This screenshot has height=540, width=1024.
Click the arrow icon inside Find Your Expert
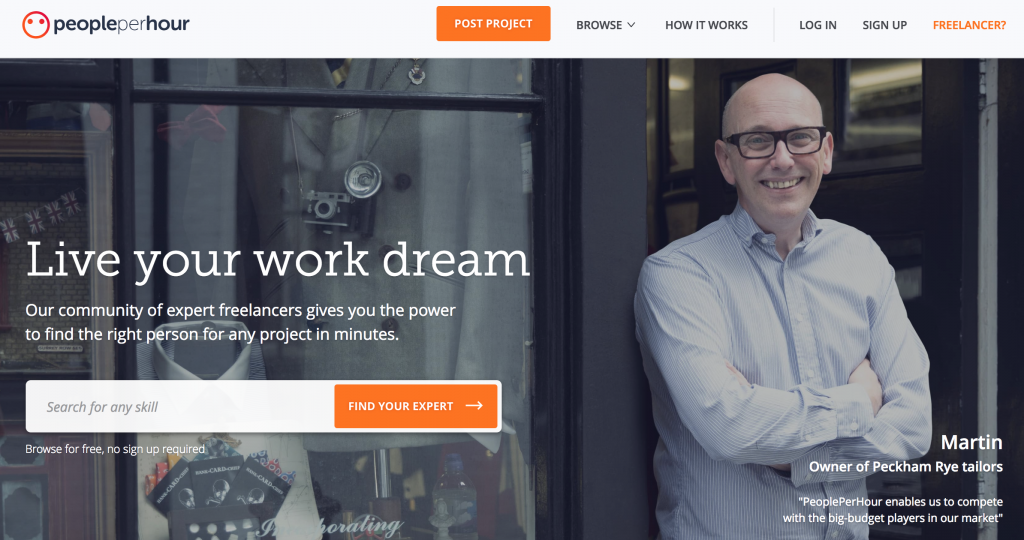pos(474,405)
